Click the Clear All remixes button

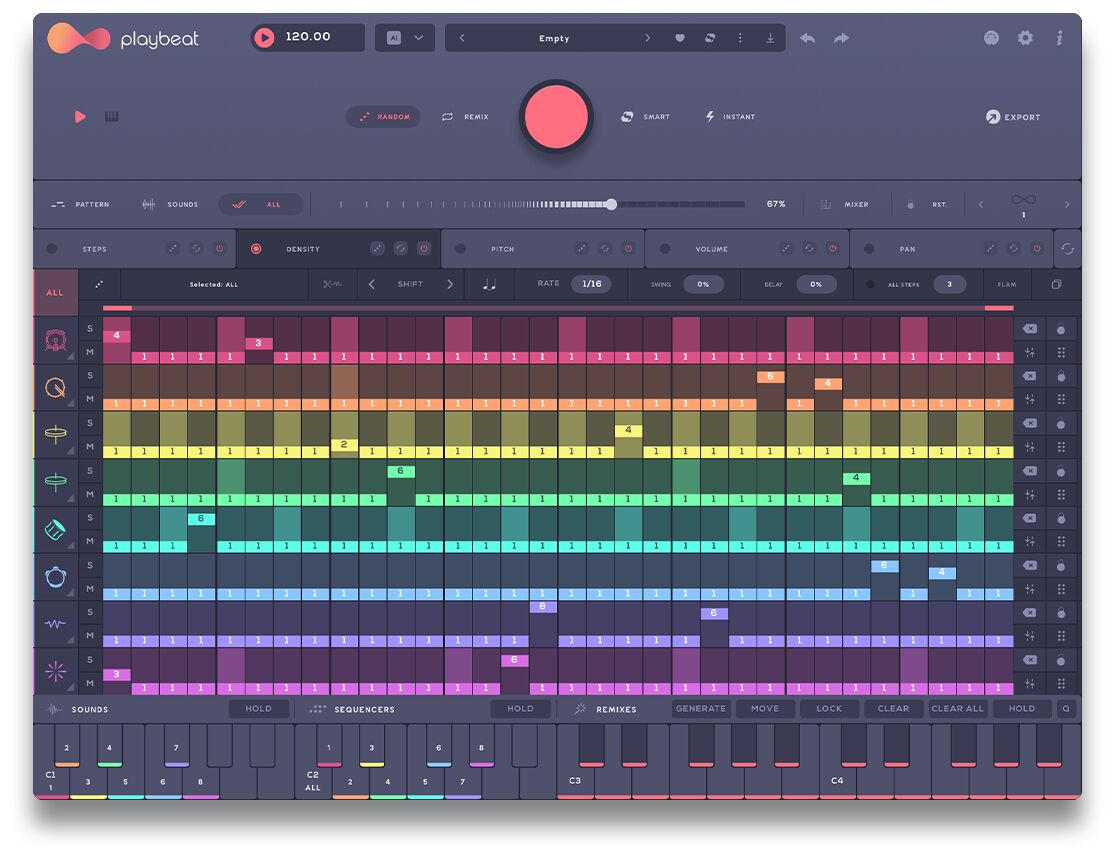click(957, 709)
